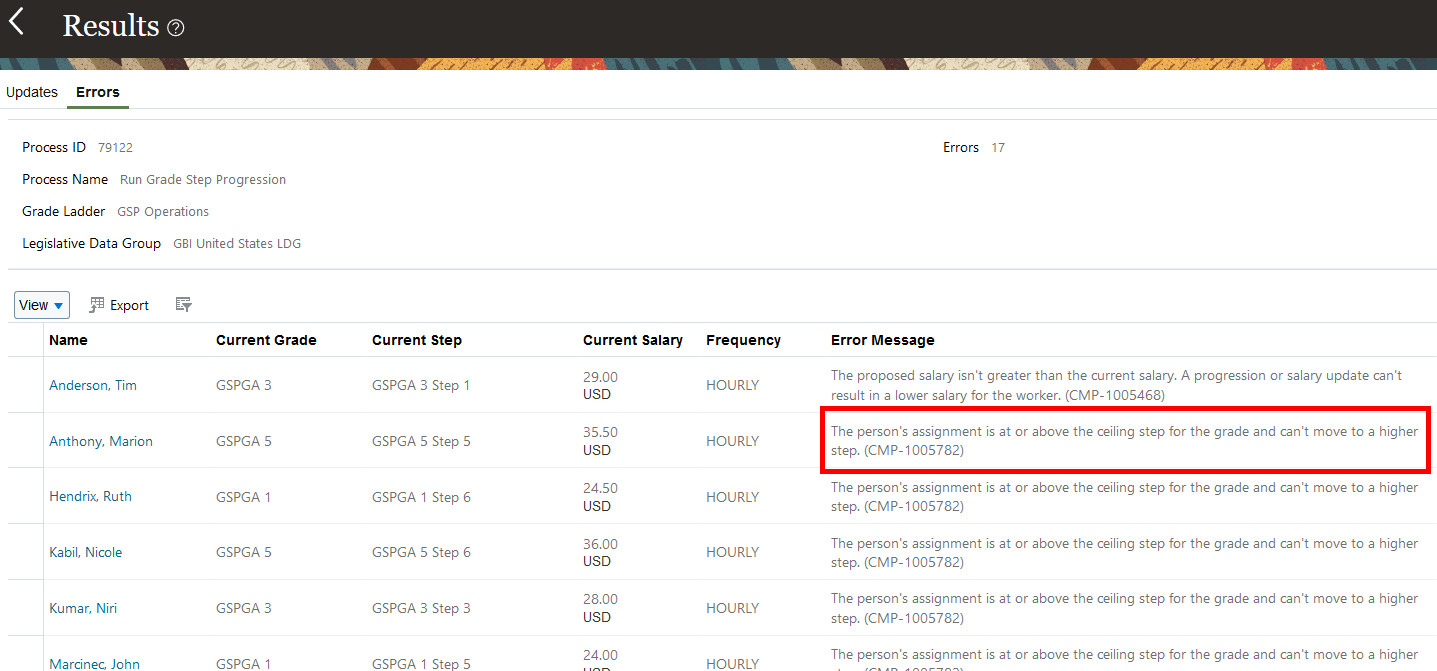Open Kabil, Nicole worker link
Image resolution: width=1437 pixels, height=671 pixels.
coord(86,552)
